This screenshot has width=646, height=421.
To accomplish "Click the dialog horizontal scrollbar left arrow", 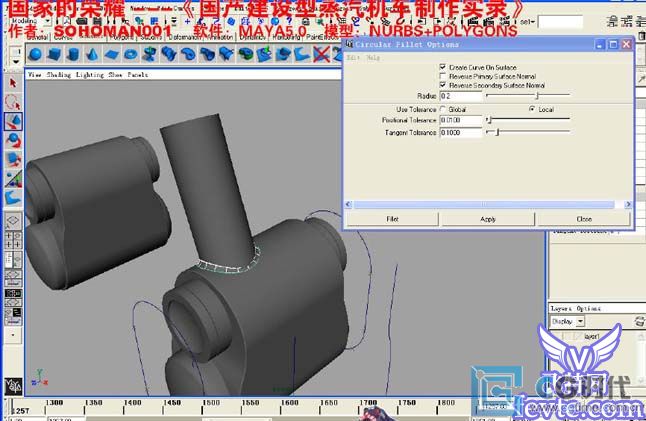I will tap(349, 204).
